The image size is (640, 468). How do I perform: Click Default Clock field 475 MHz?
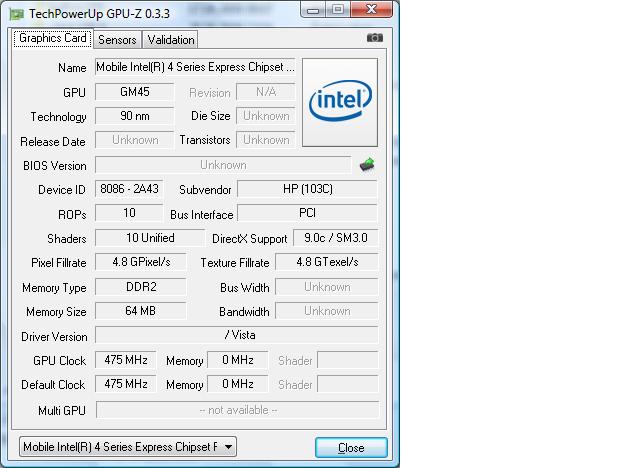(126, 384)
